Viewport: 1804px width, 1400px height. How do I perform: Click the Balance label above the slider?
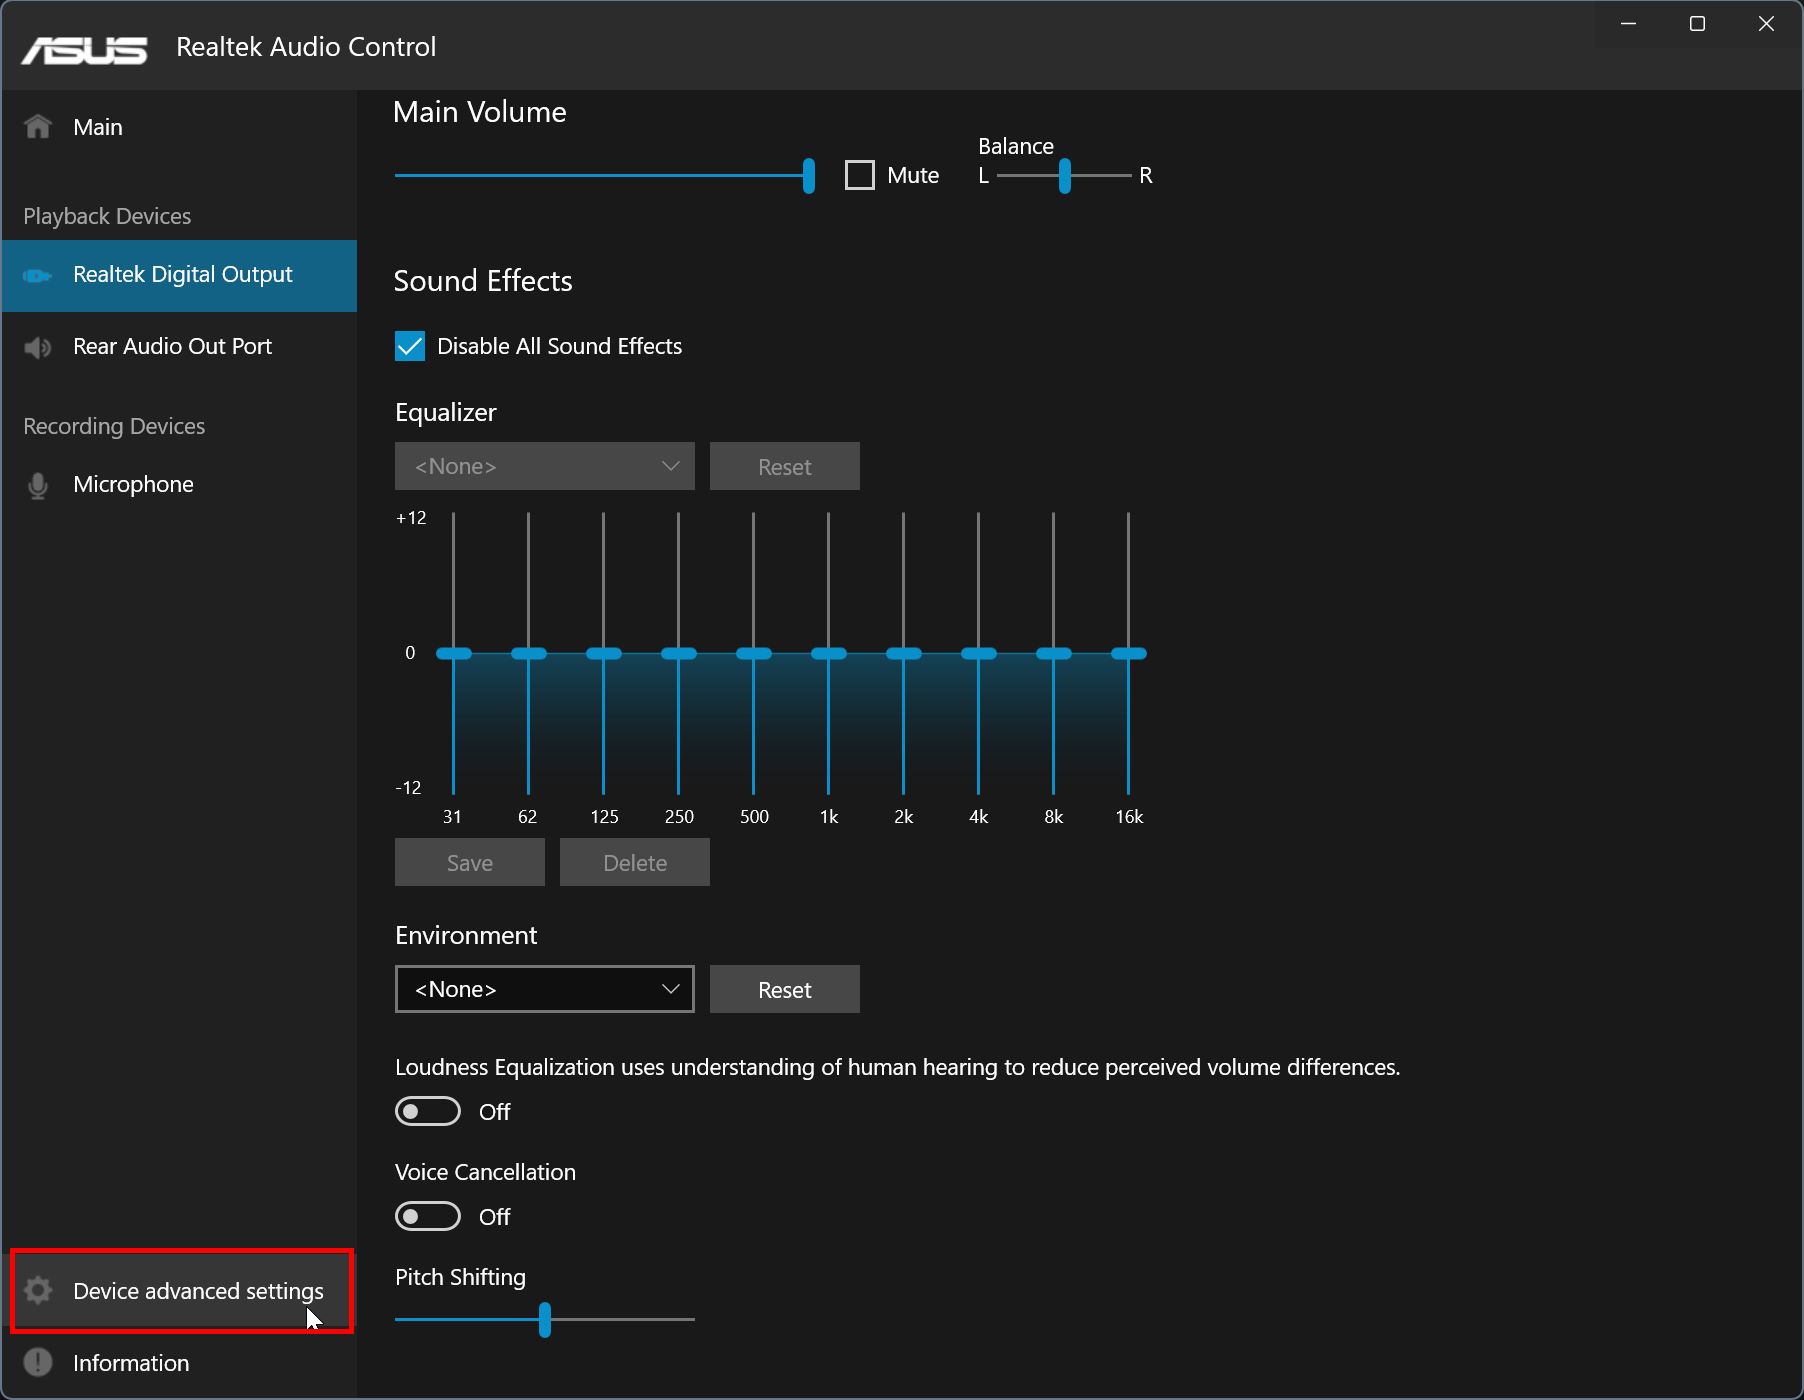coord(1016,146)
